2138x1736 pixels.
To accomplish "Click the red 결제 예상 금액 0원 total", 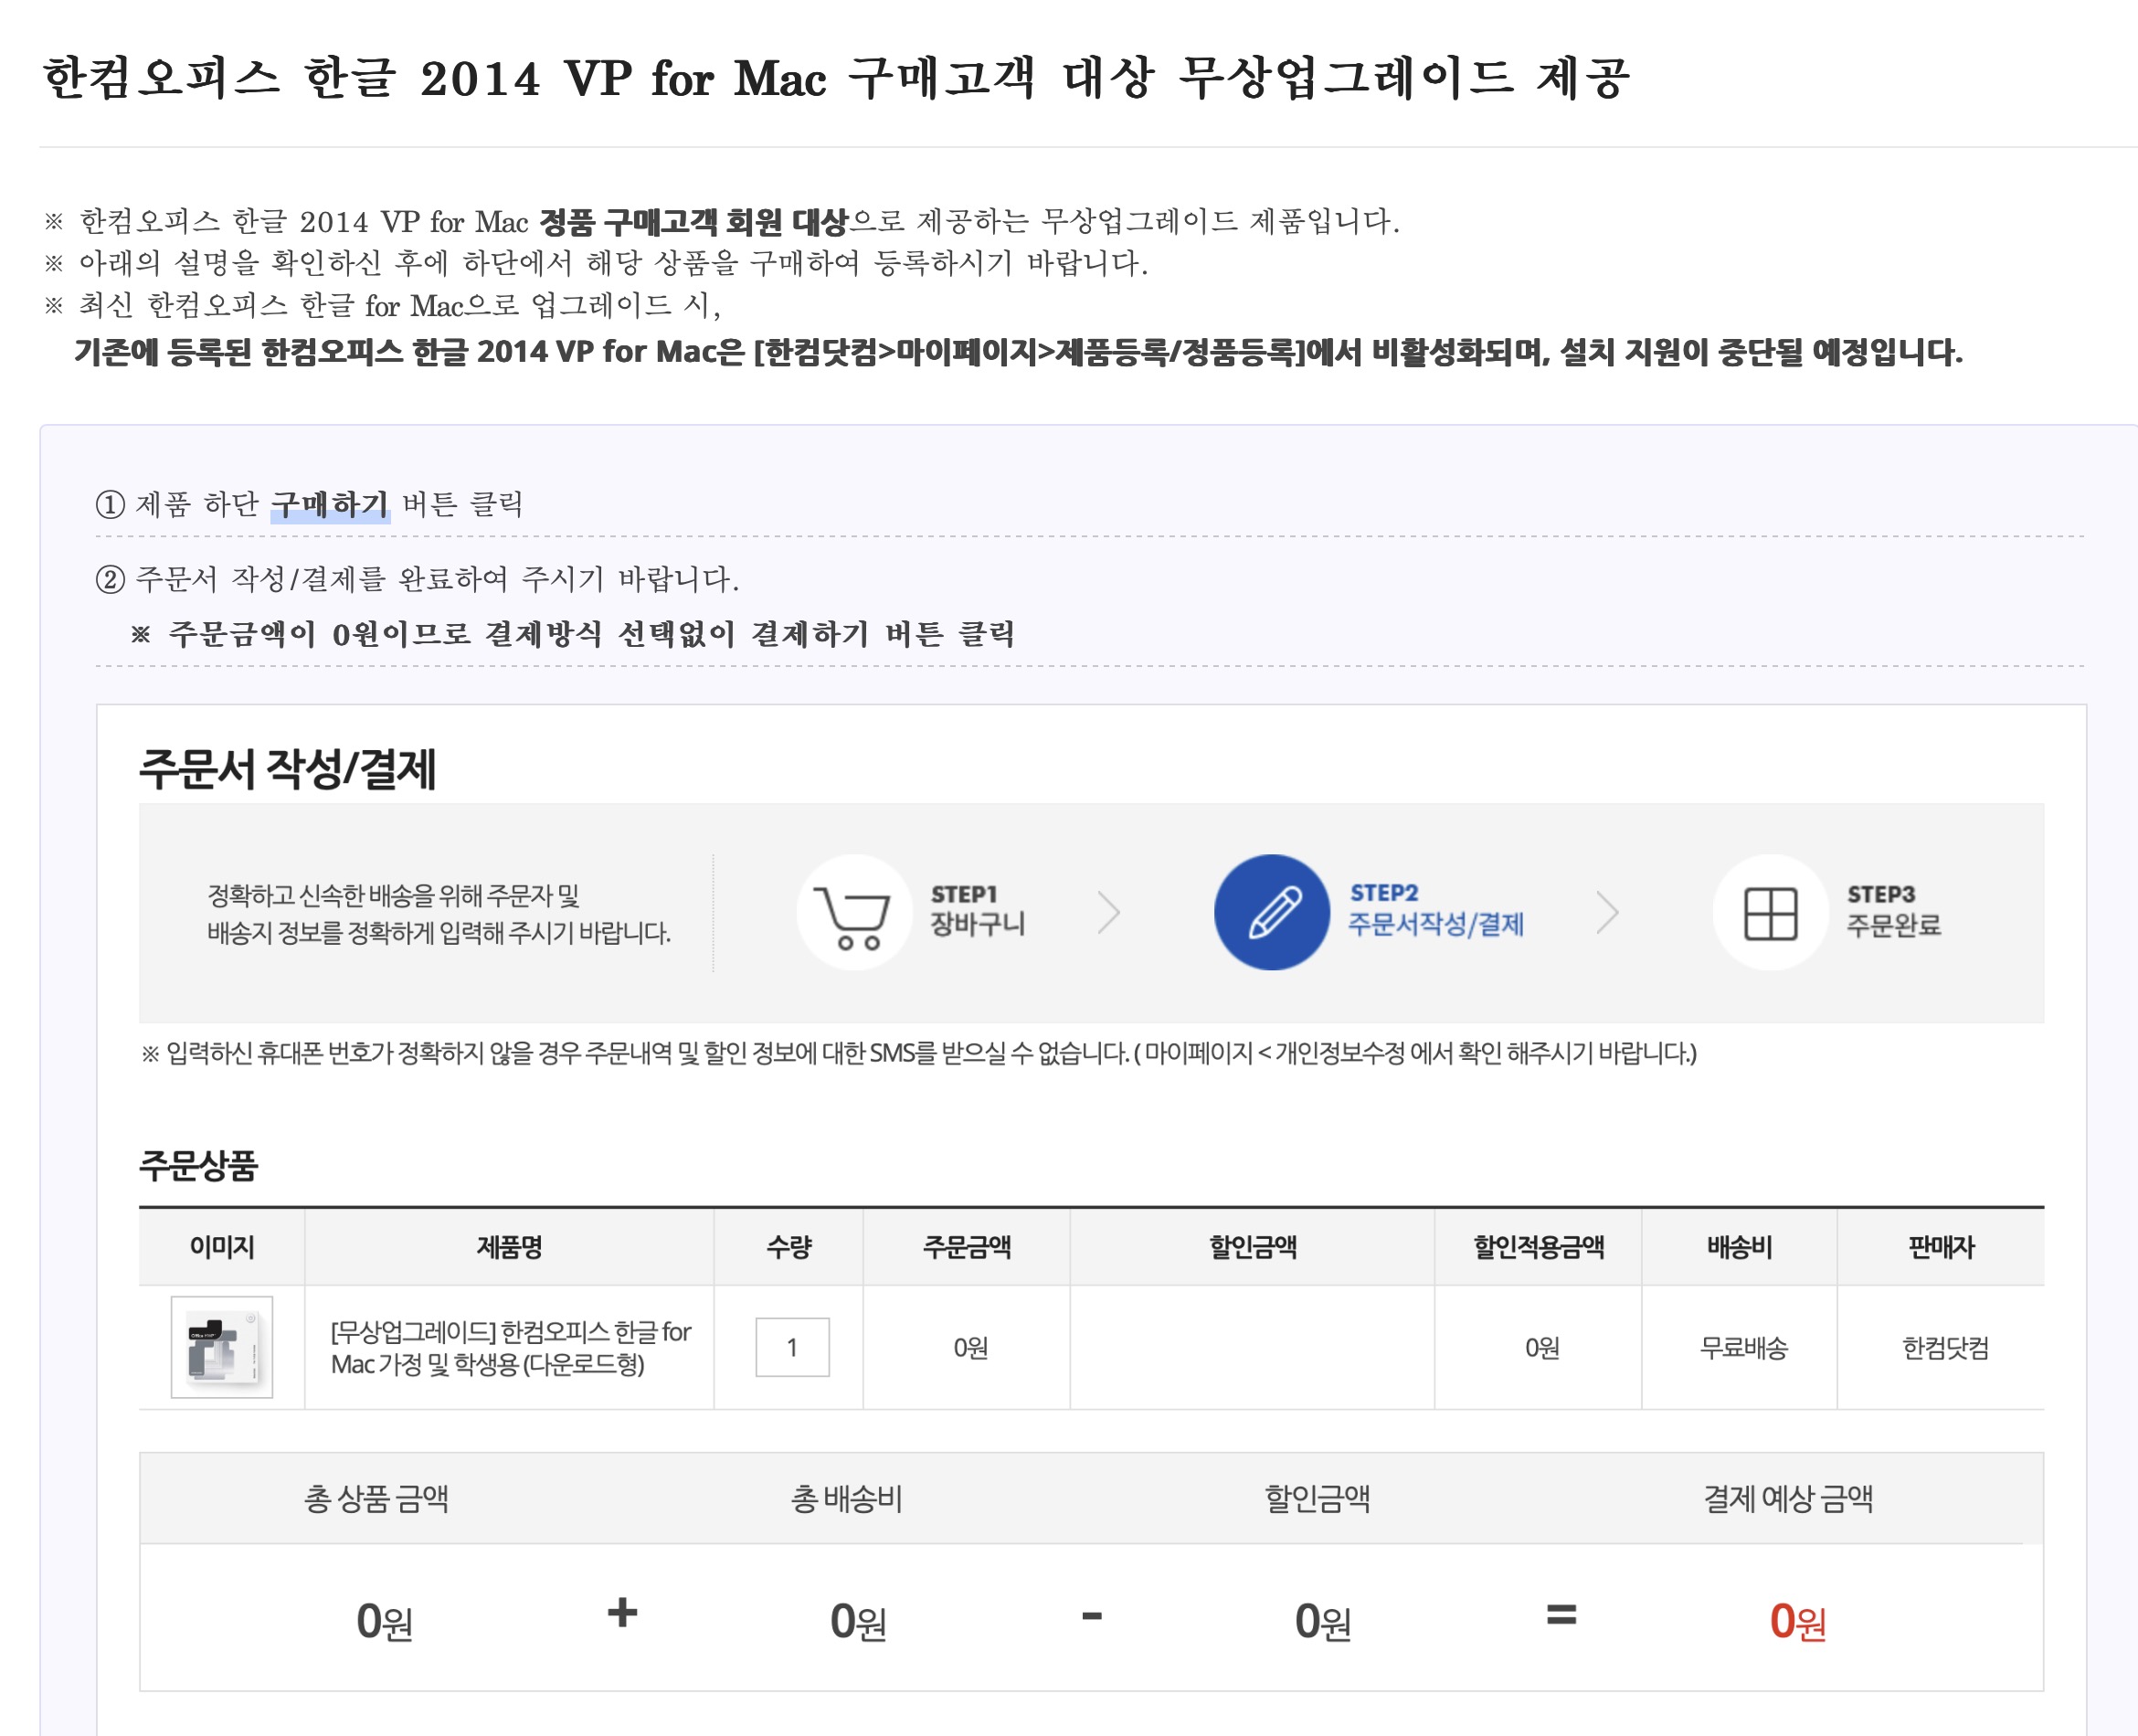I will pyautogui.click(x=1797, y=1621).
